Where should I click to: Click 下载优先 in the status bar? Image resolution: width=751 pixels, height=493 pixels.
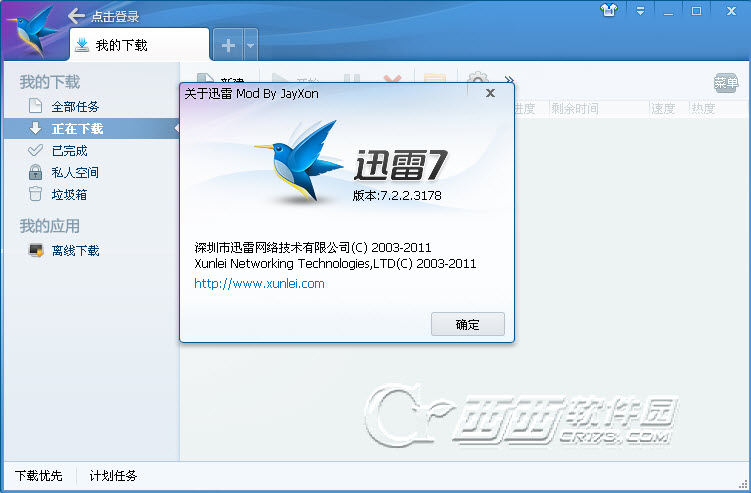click(x=38, y=476)
